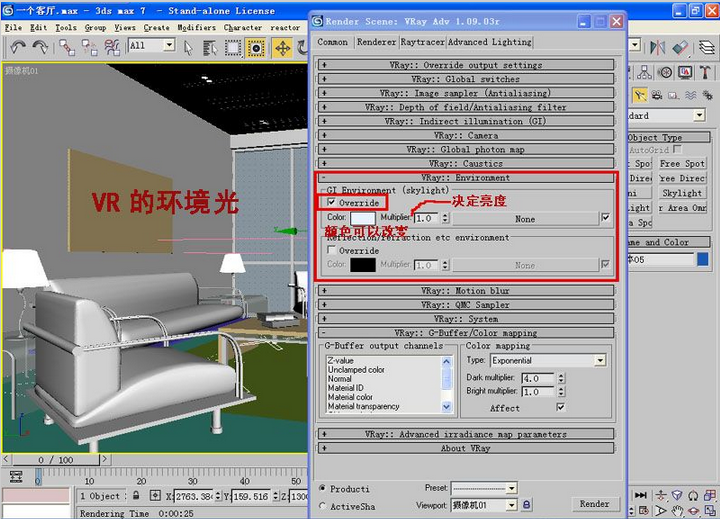720x519 pixels.
Task: Click the Align tool icon
Action: tap(680, 47)
